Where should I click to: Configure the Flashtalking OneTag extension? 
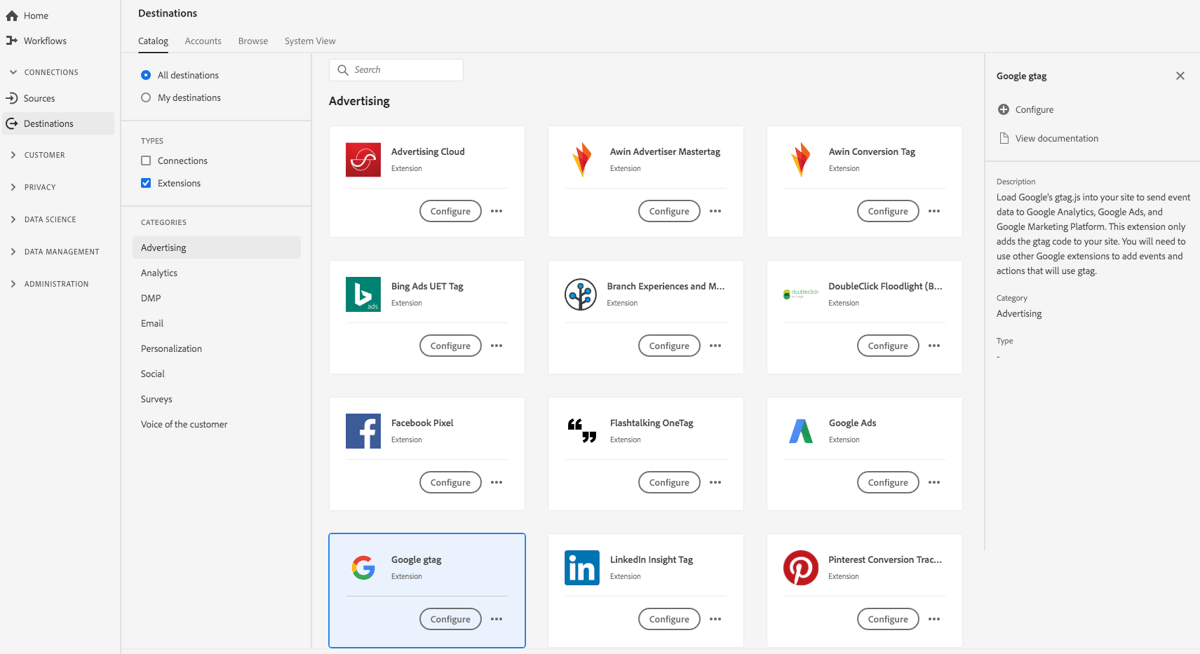point(668,481)
